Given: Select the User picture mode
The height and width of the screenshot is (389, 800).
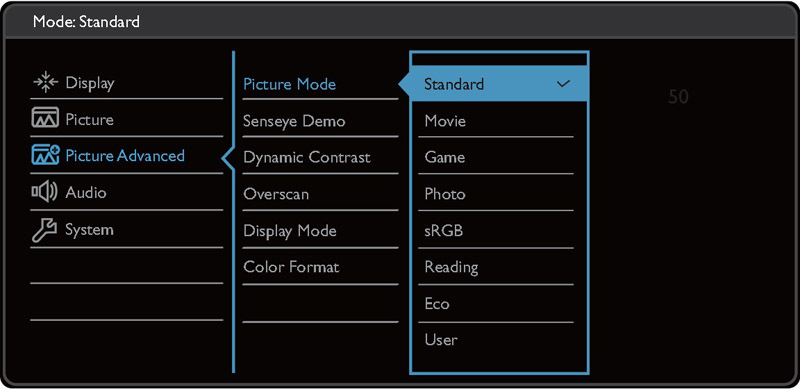Looking at the screenshot, I should 496,339.
